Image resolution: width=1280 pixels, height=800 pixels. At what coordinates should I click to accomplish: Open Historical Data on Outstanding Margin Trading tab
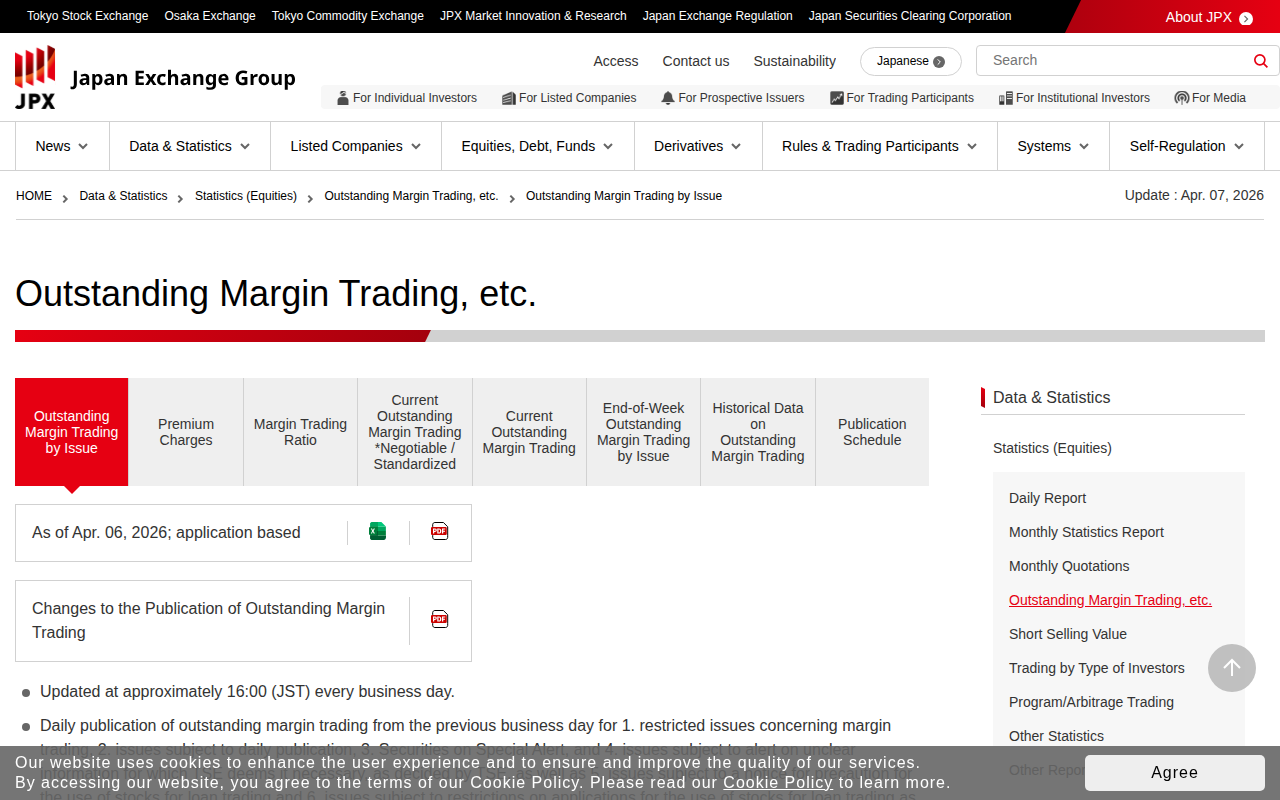coord(758,432)
